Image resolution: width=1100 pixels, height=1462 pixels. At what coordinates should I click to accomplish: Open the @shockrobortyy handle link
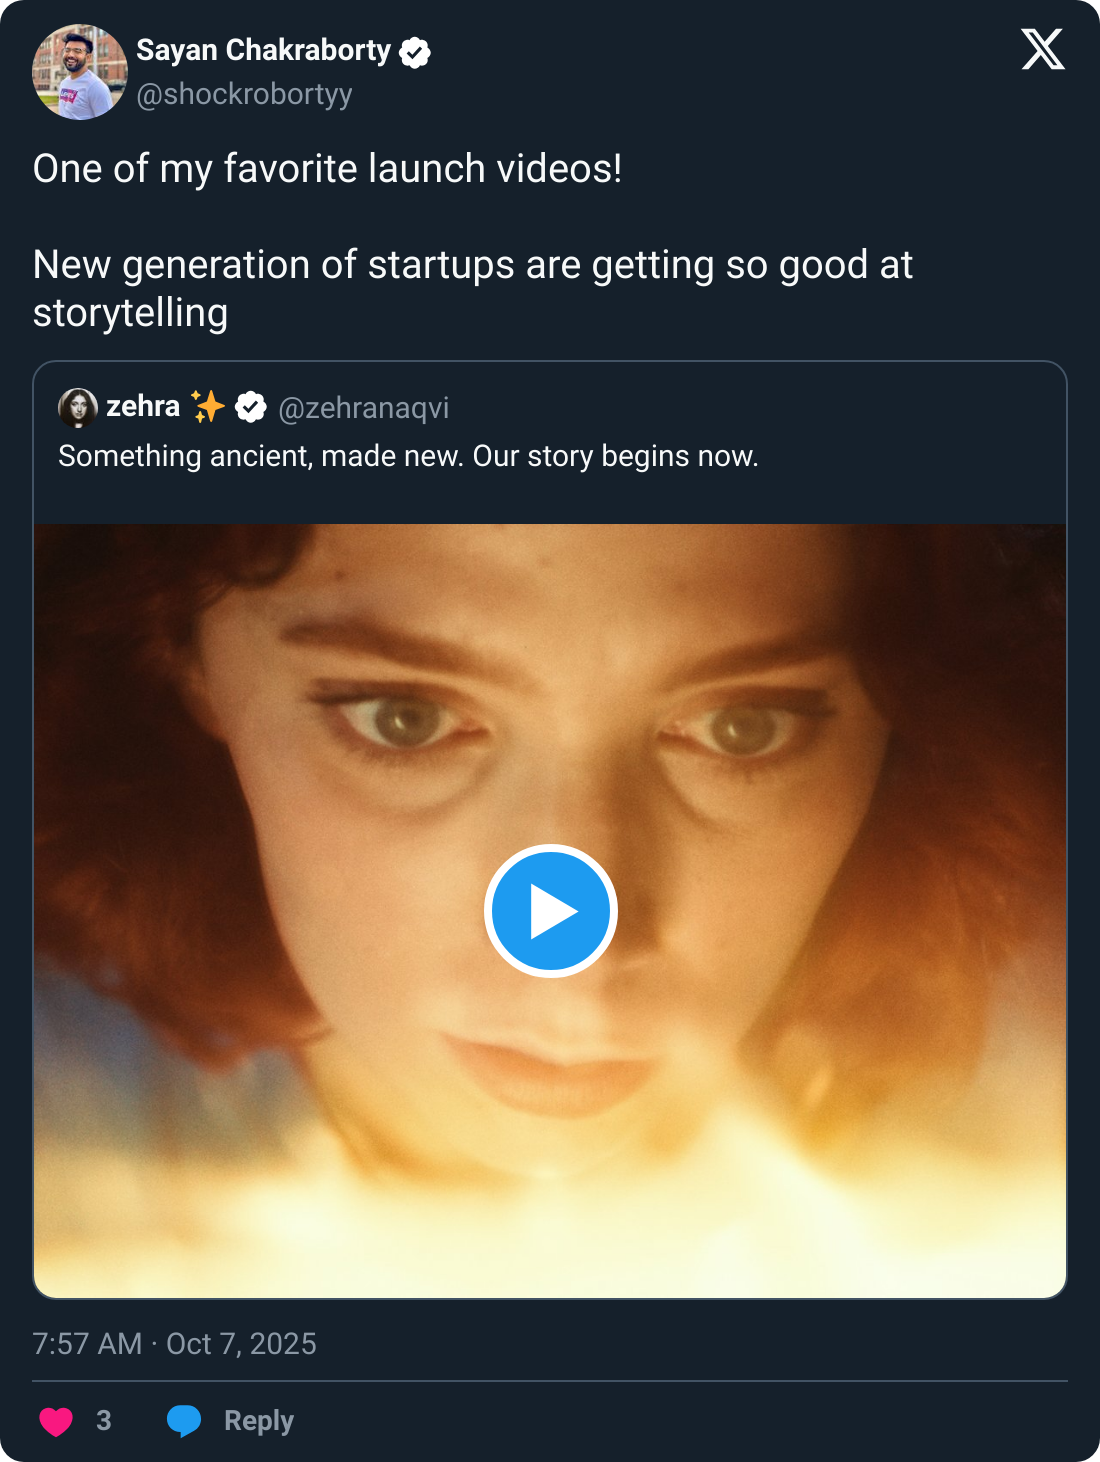point(244,94)
